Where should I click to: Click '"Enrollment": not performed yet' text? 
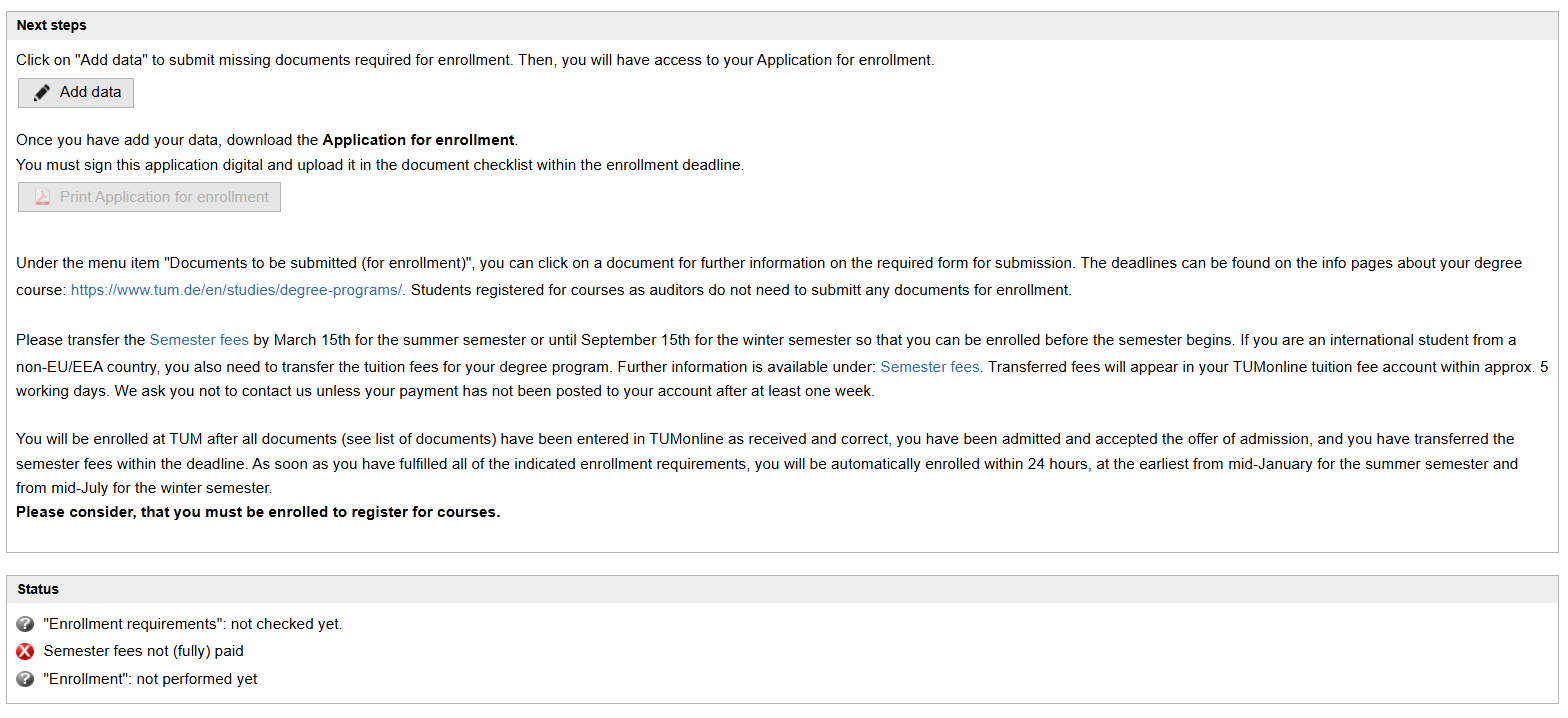coord(151,679)
